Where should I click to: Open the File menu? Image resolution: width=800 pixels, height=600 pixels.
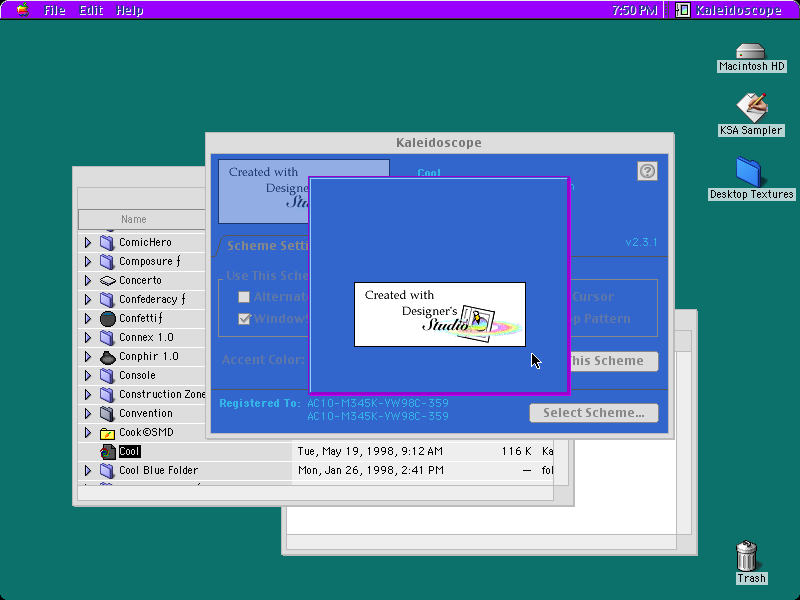click(55, 10)
